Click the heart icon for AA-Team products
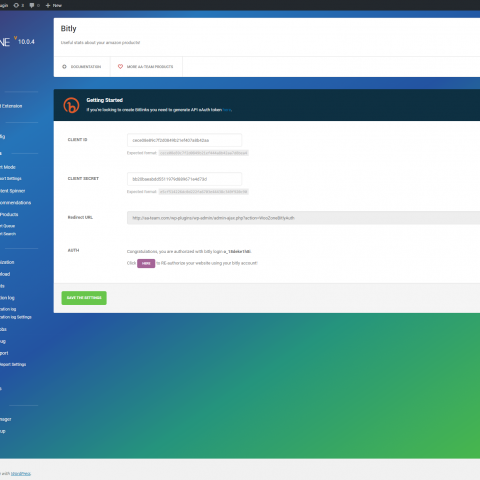480x480 pixels. tap(120, 67)
